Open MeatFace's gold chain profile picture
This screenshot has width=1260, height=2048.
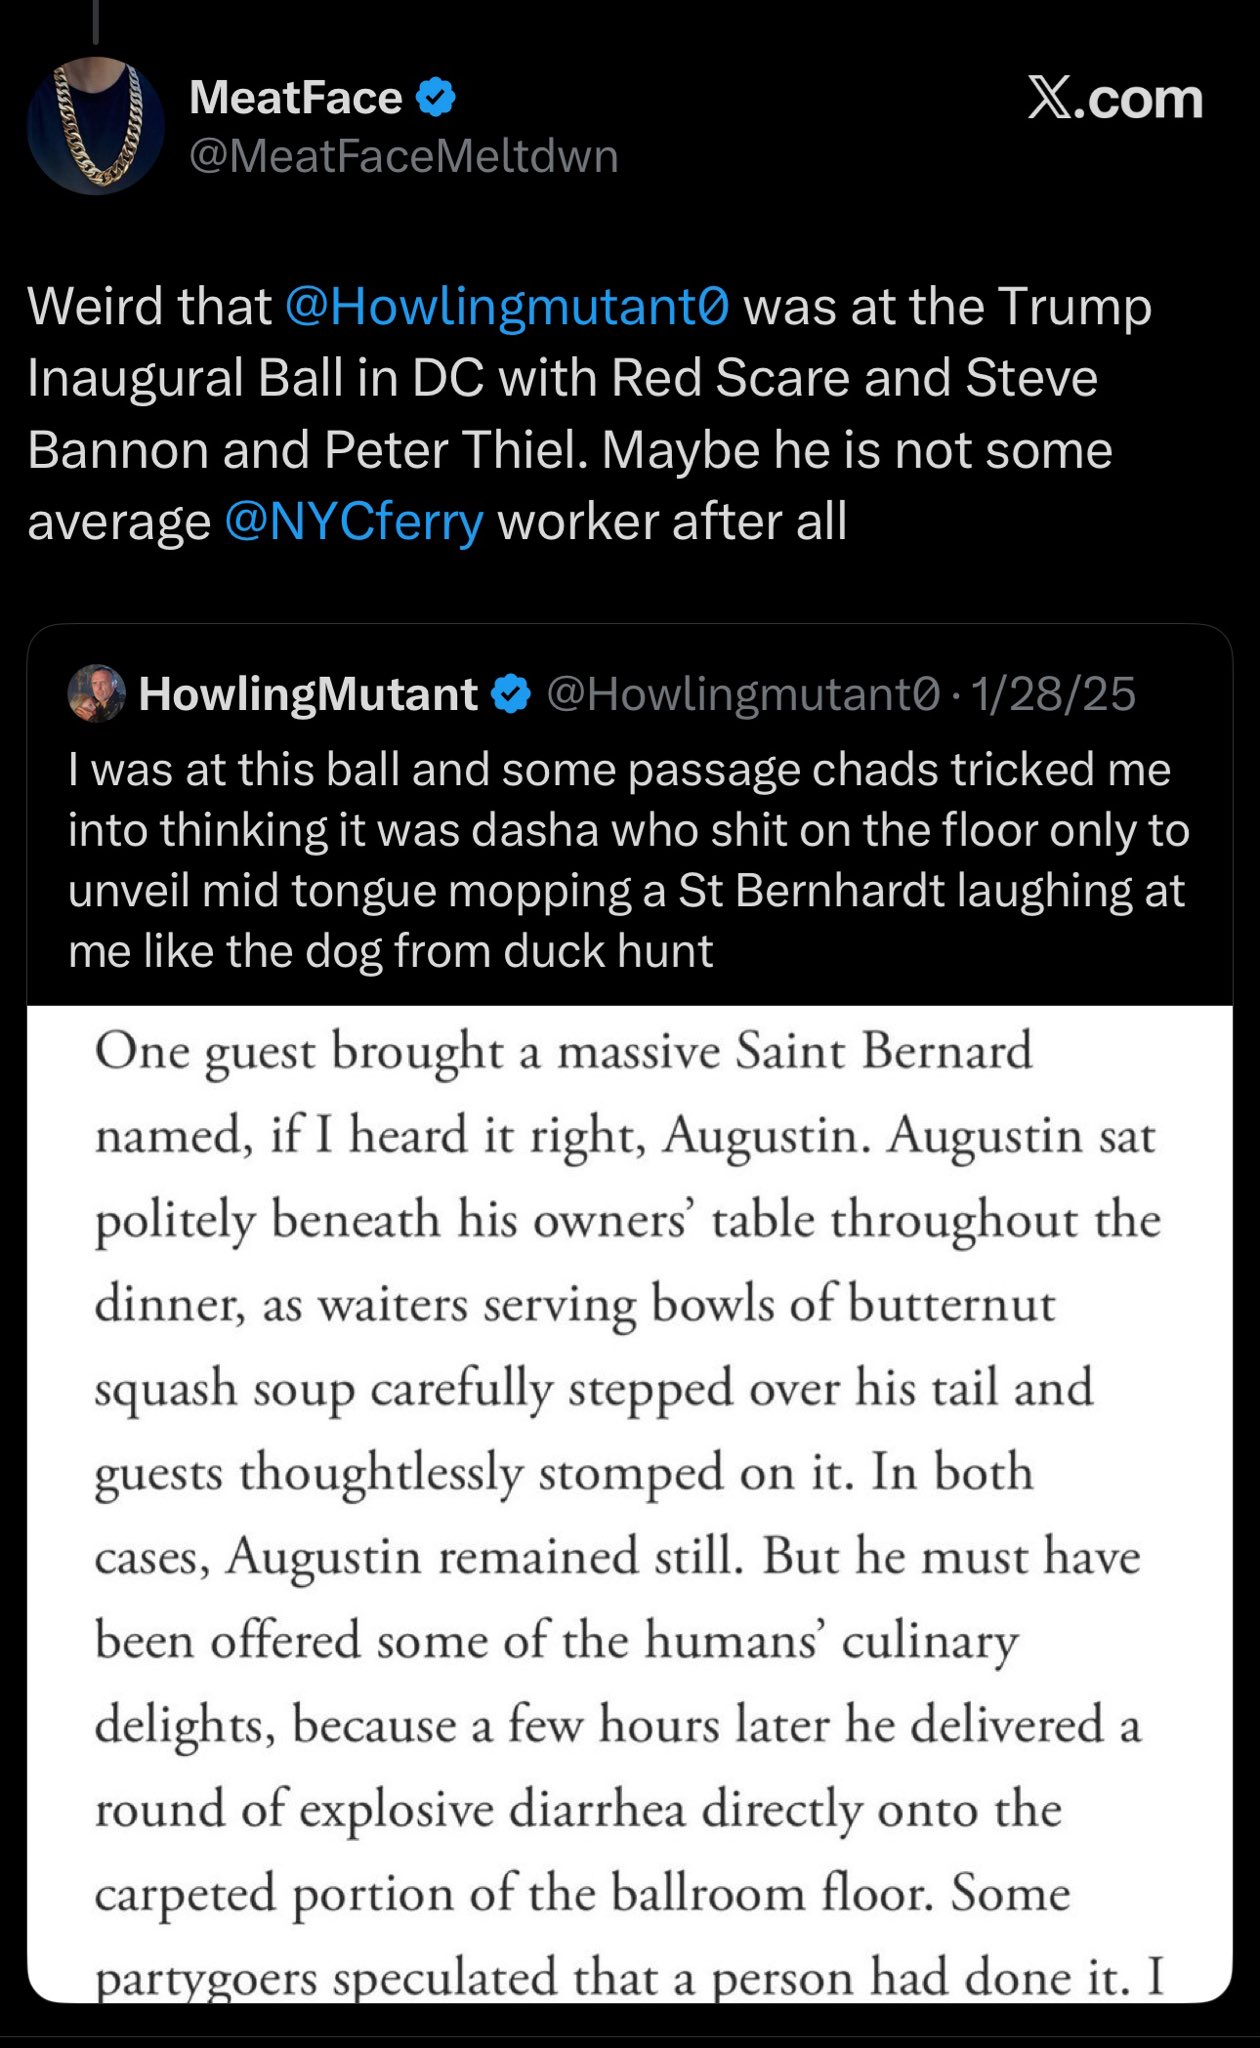[96, 126]
